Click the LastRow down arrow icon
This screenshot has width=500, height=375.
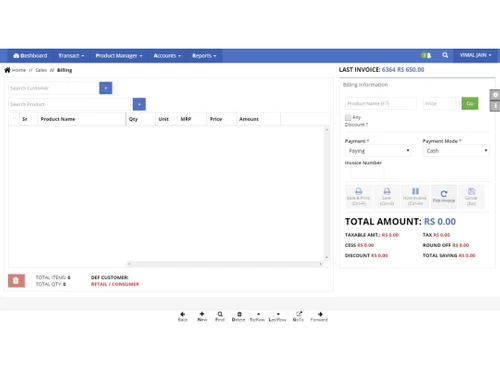(x=278, y=316)
